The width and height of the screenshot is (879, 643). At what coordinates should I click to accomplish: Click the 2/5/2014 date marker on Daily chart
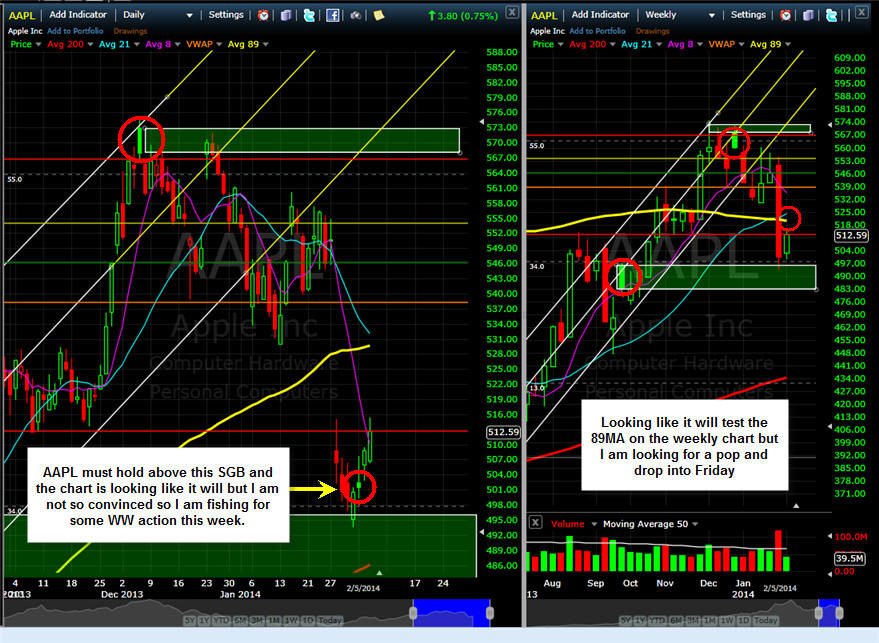pos(363,588)
